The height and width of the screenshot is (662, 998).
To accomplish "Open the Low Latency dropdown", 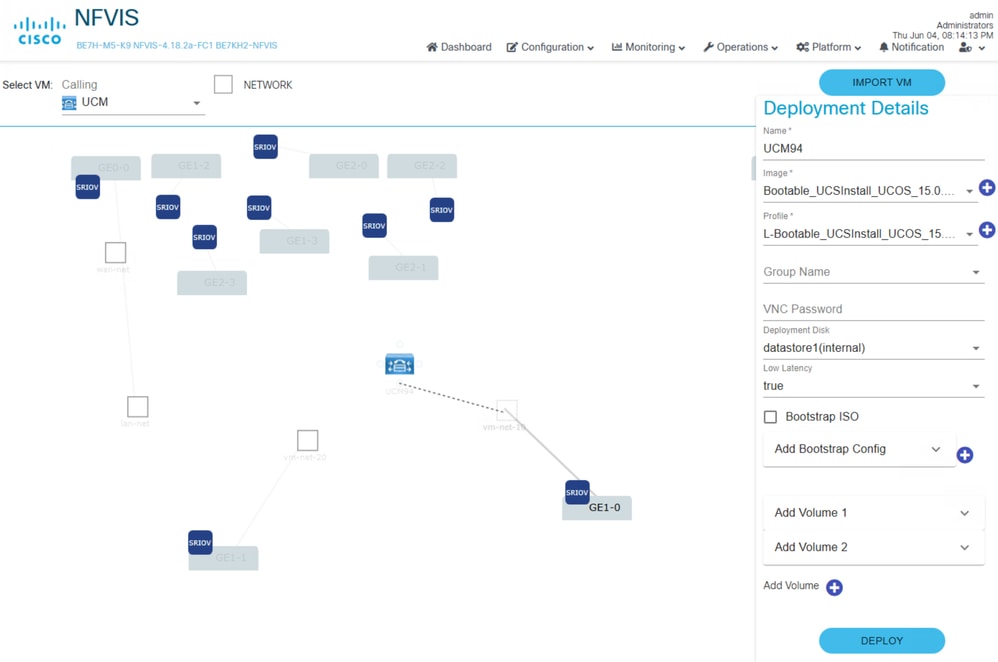I will pyautogui.click(x=873, y=386).
